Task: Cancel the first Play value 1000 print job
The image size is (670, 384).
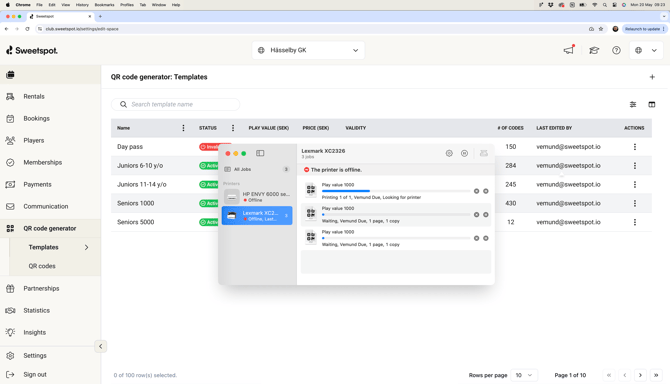Action: click(476, 191)
